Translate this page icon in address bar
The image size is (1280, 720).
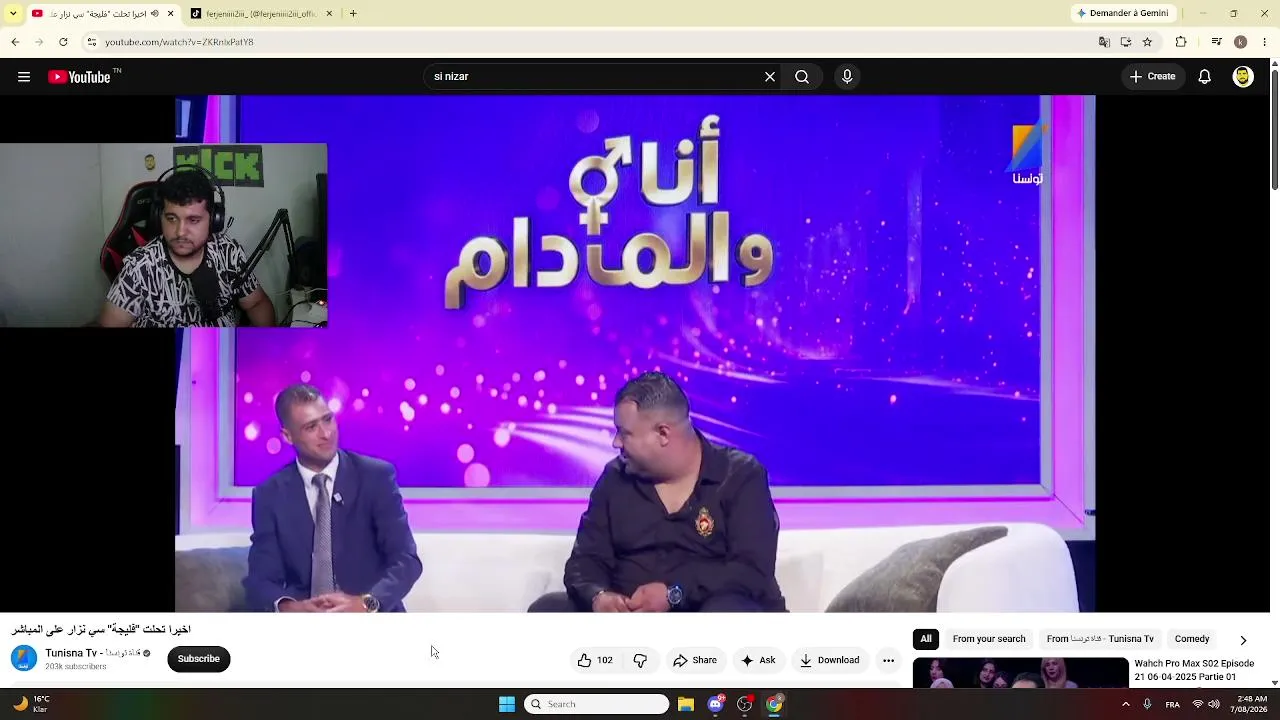click(x=1104, y=42)
